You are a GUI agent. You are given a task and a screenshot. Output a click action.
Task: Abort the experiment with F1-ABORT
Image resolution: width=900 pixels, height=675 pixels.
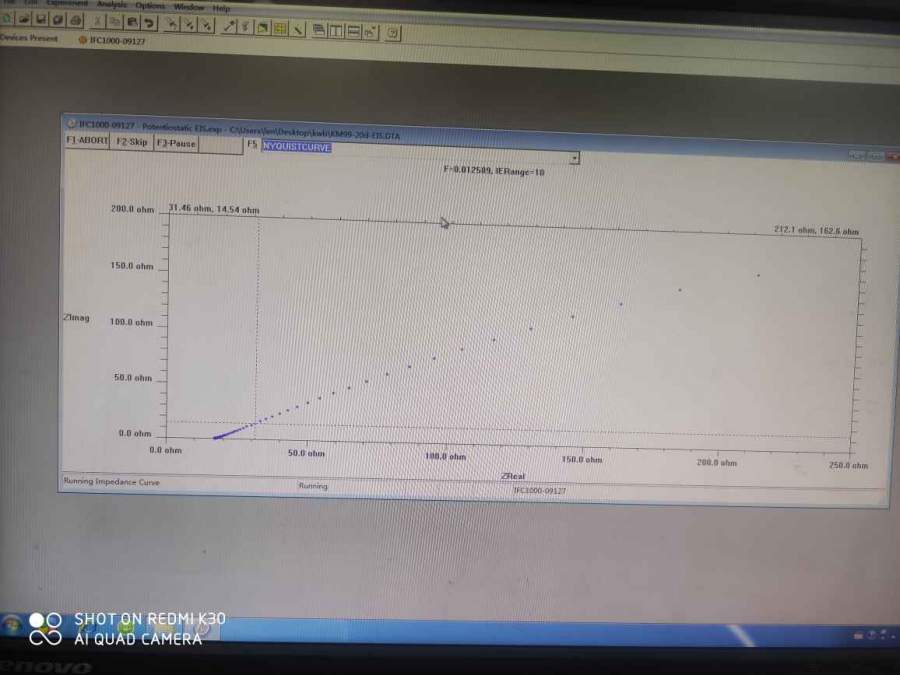pyautogui.click(x=87, y=140)
